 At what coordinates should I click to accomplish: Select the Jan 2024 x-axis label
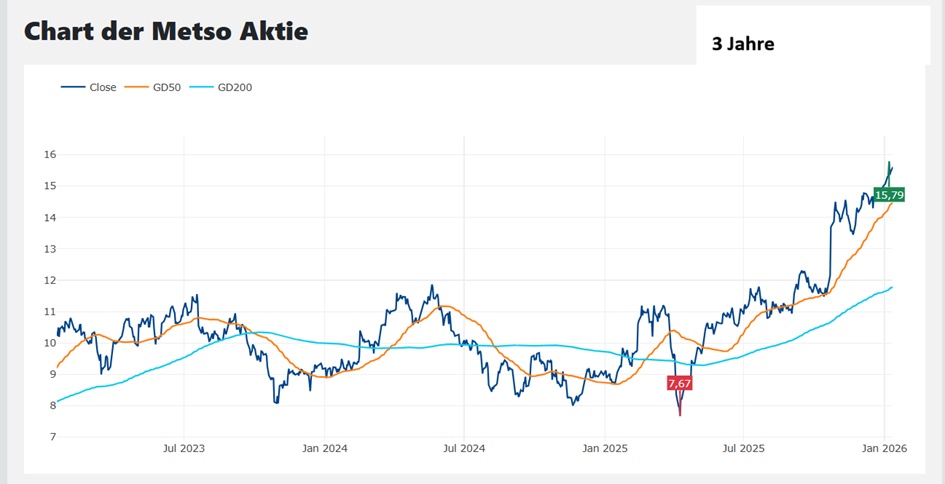click(325, 451)
